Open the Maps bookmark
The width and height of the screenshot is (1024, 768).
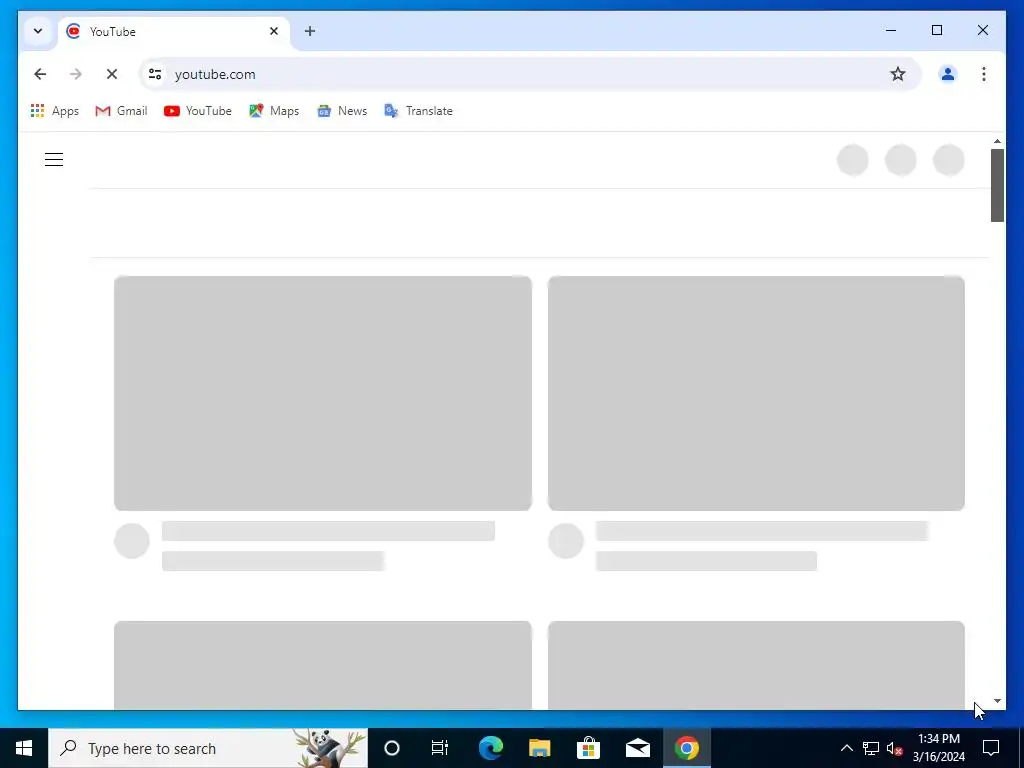tap(274, 111)
